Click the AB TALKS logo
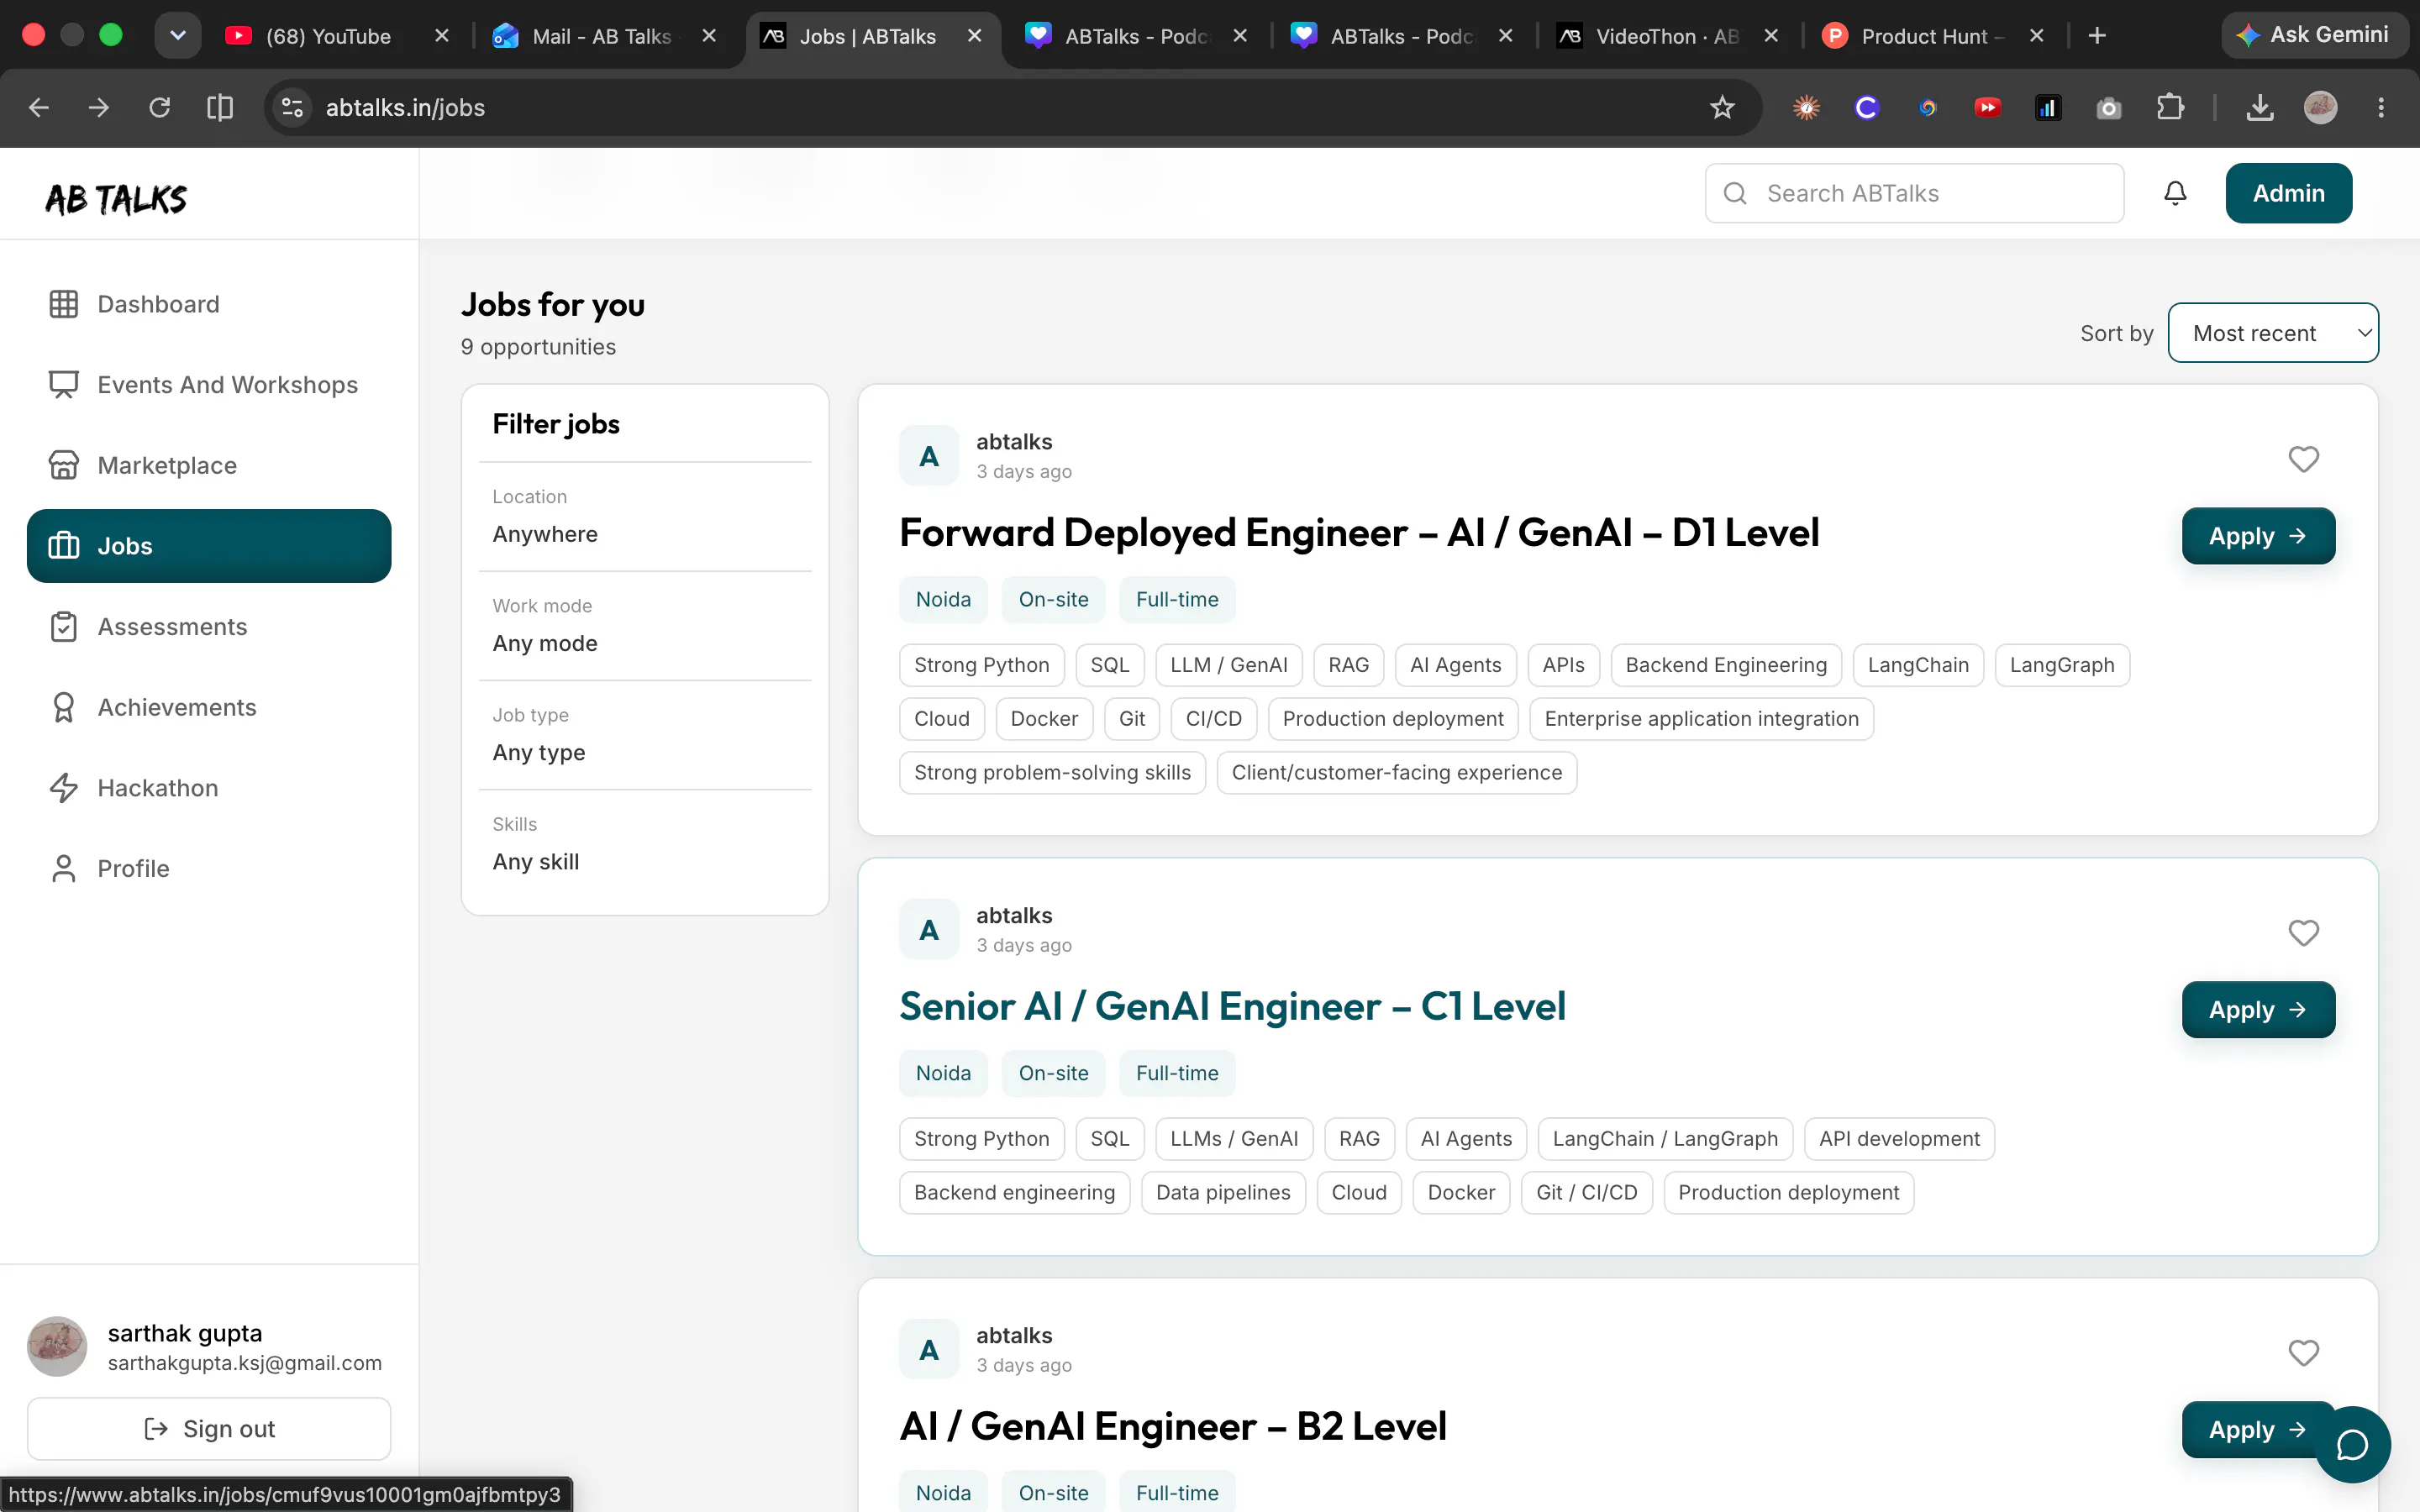Screen dimensions: 2420x1512 pos(116,199)
